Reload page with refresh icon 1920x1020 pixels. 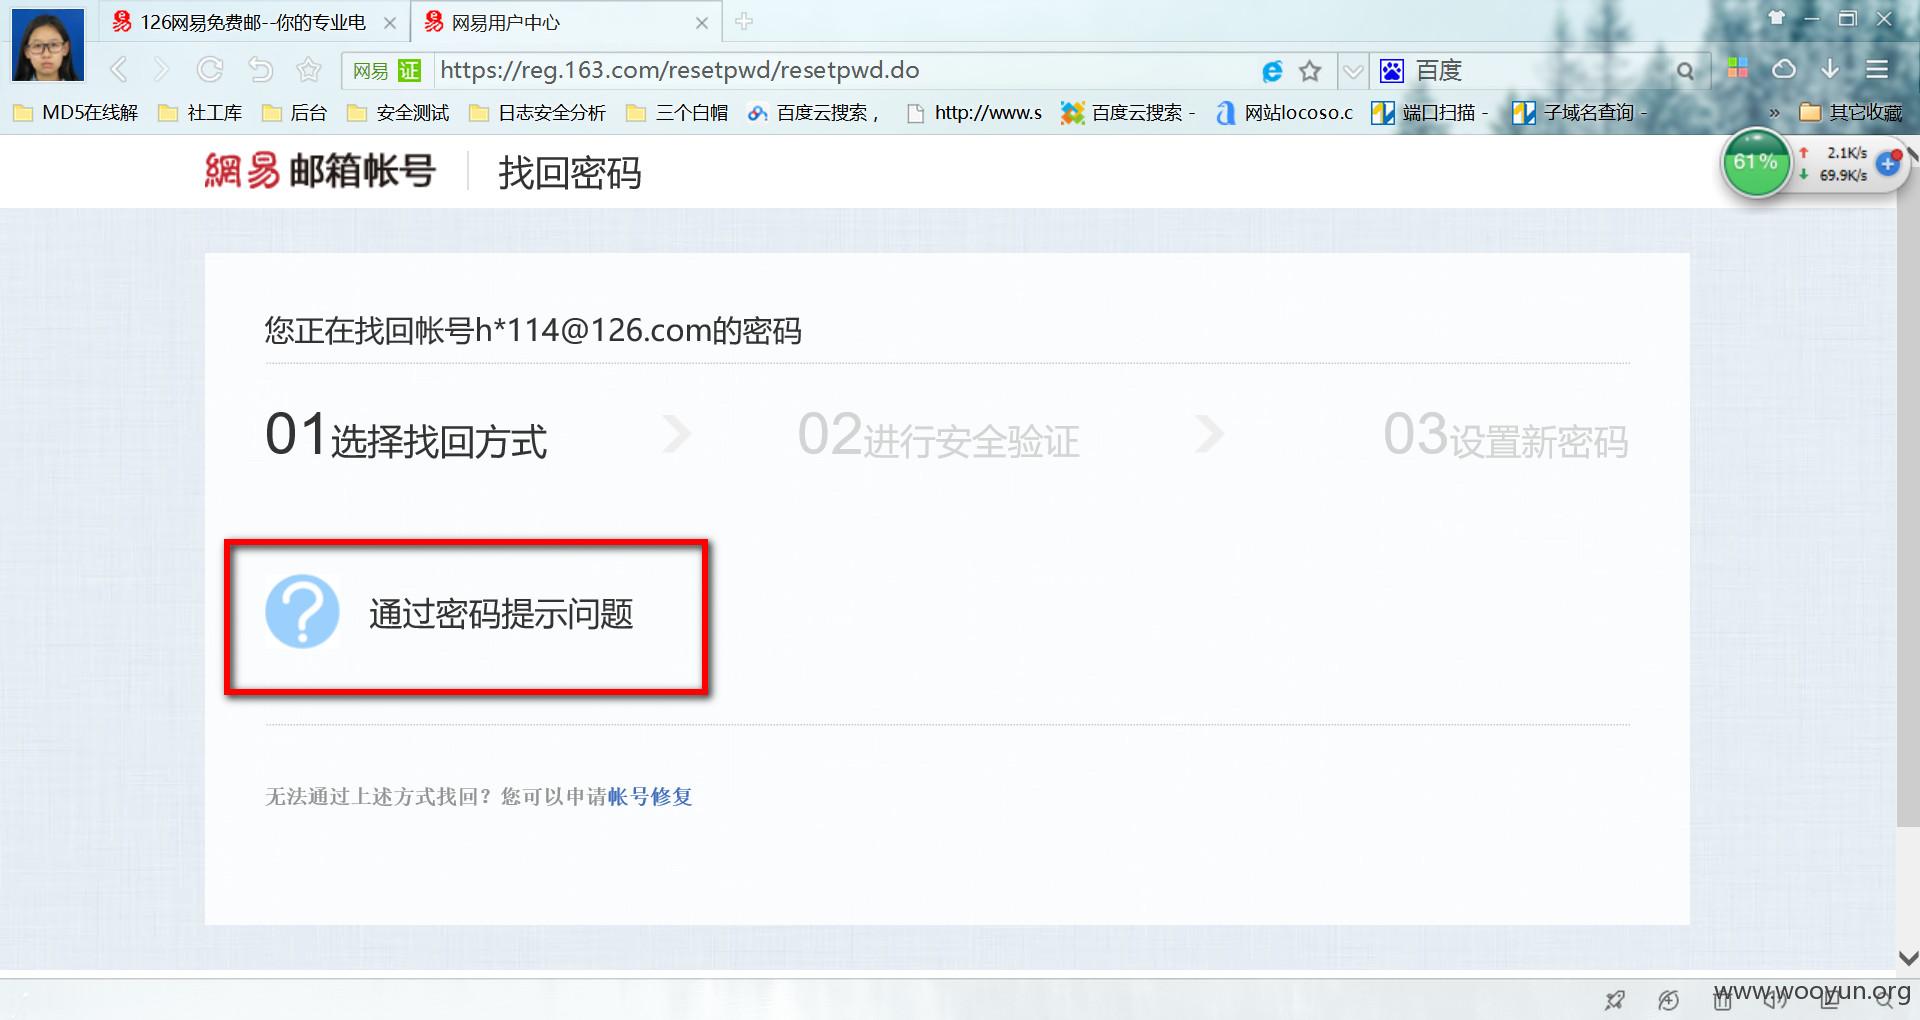[x=210, y=69]
